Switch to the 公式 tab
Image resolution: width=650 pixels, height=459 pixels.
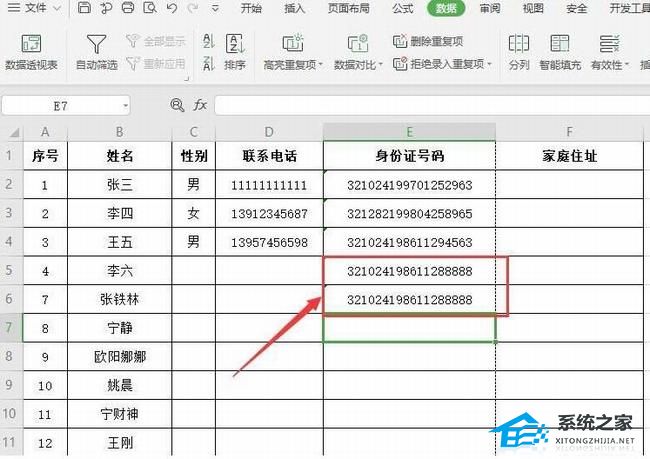click(x=403, y=8)
